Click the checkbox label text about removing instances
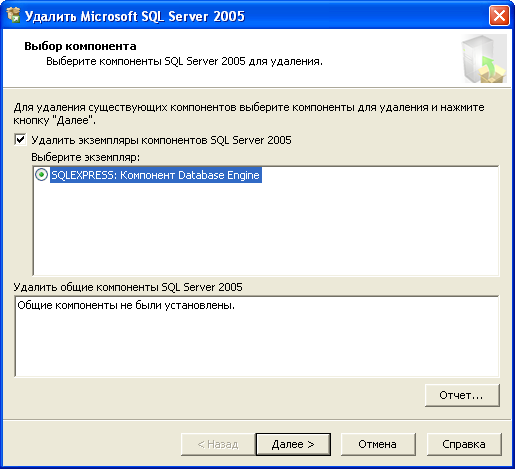515x469 pixels. 161,140
